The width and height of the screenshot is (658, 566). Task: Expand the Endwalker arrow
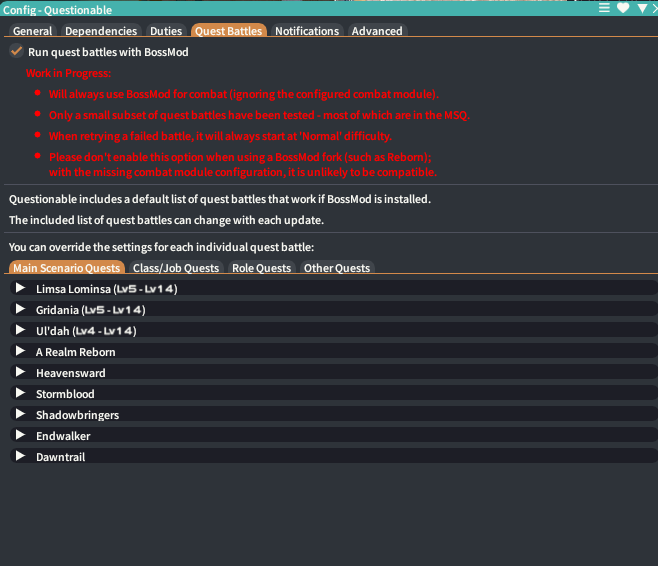click(x=20, y=435)
